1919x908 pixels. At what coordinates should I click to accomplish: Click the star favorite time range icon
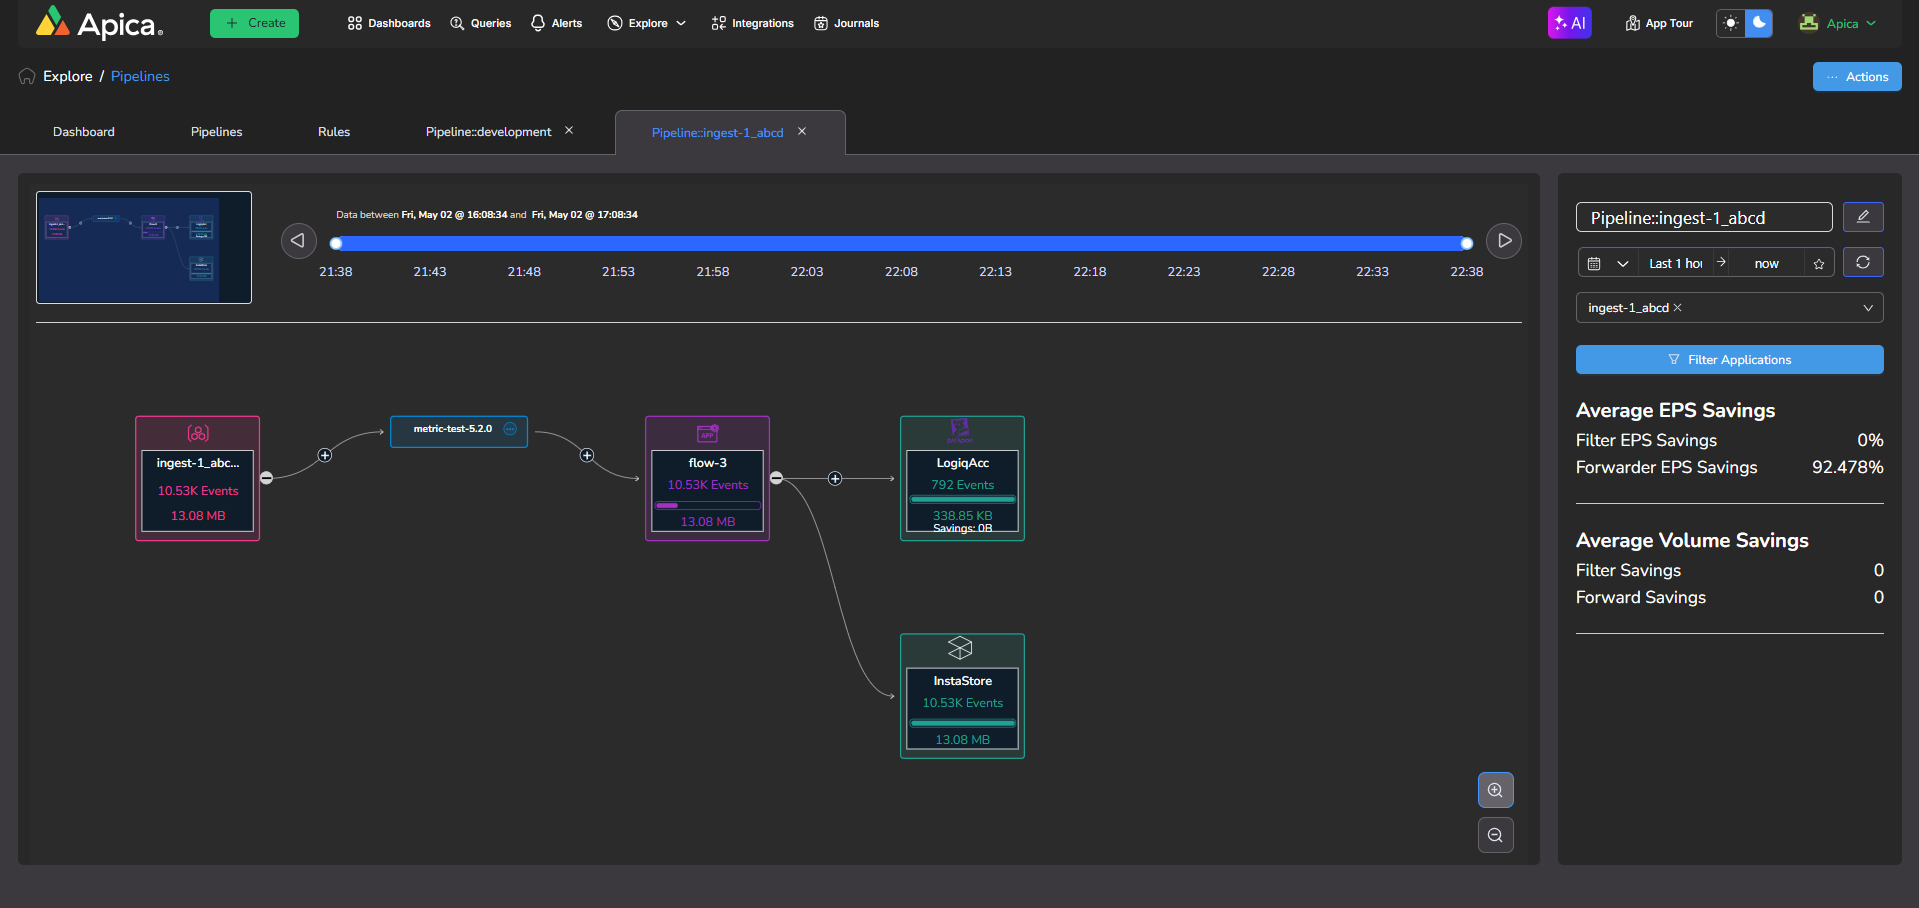pos(1819,264)
